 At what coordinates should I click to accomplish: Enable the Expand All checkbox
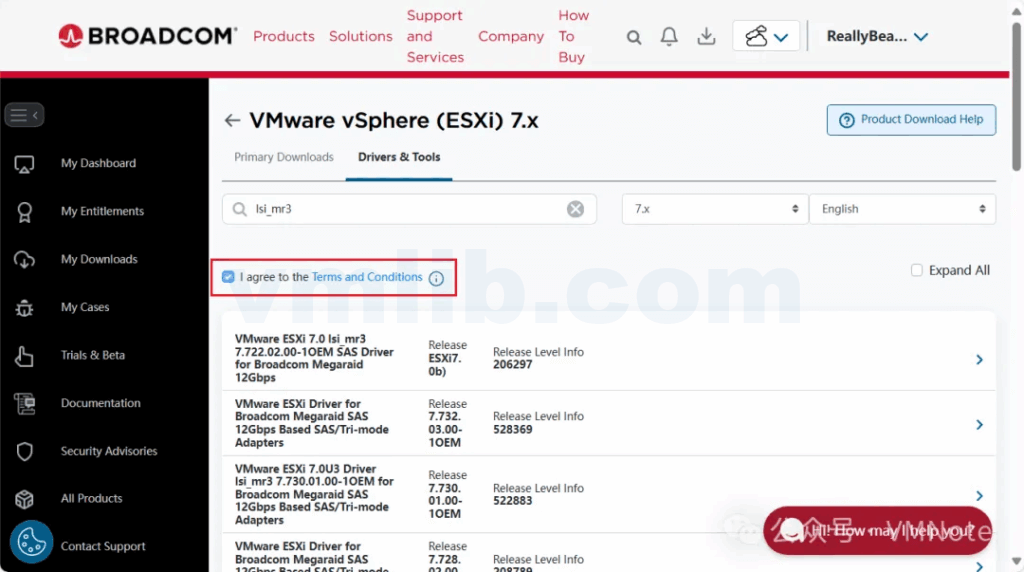[917, 270]
